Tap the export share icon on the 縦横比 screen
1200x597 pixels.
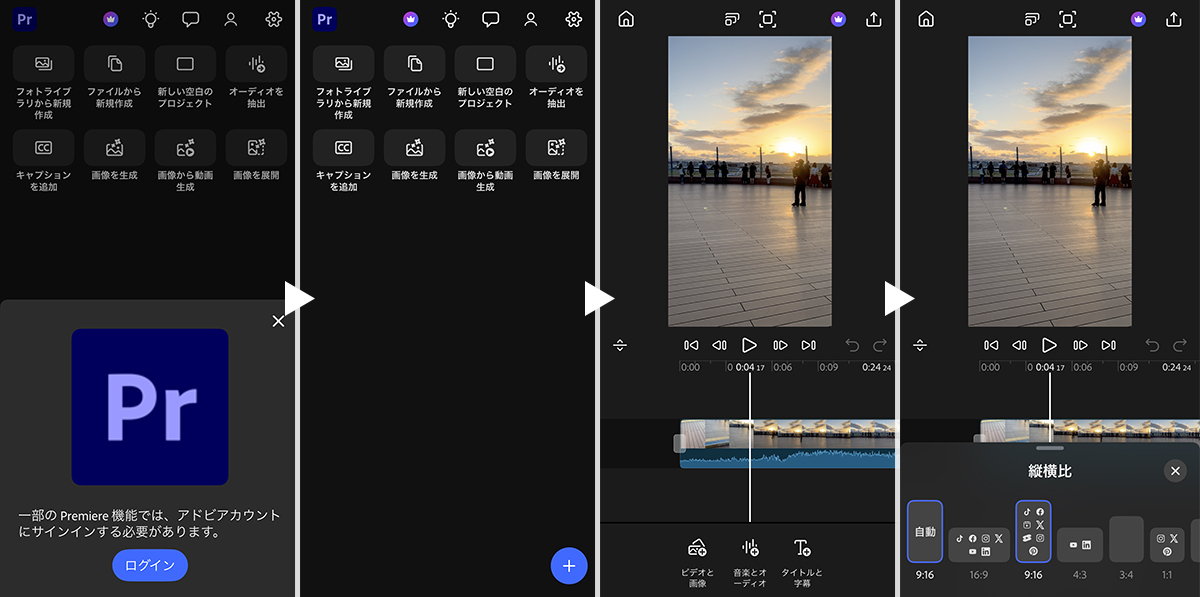[1173, 19]
